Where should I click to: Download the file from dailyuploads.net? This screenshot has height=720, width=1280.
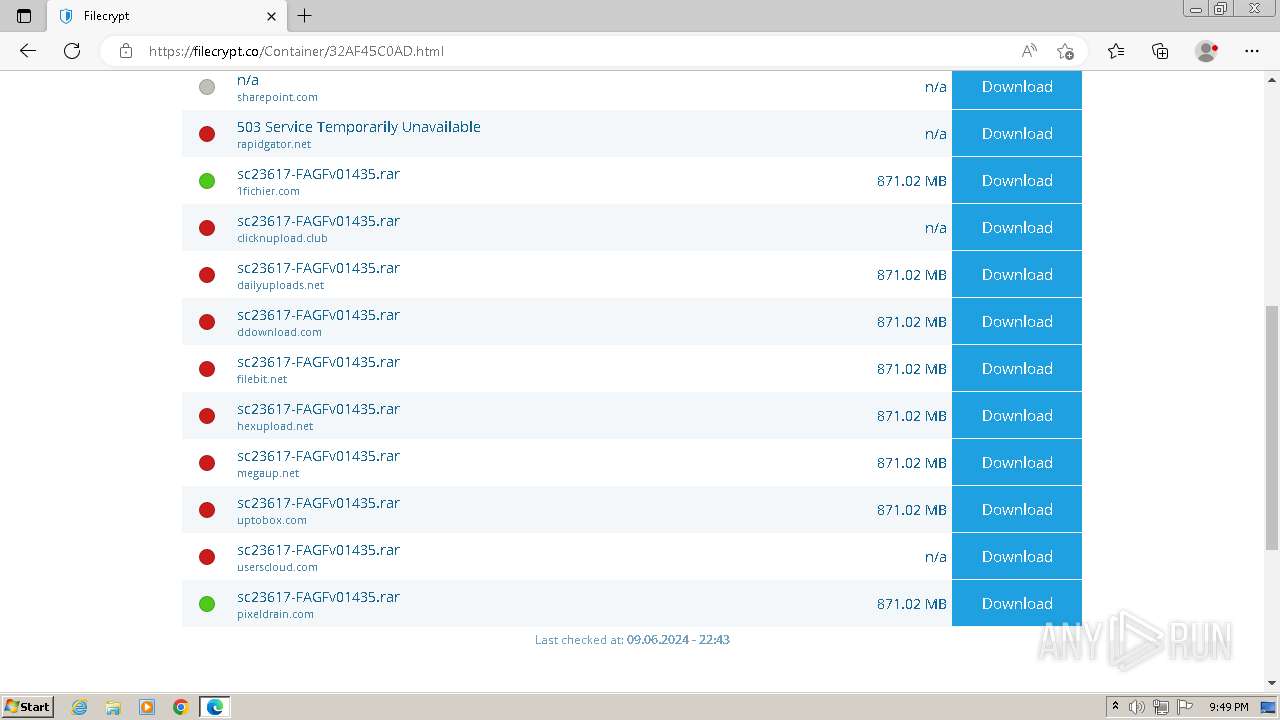1017,274
